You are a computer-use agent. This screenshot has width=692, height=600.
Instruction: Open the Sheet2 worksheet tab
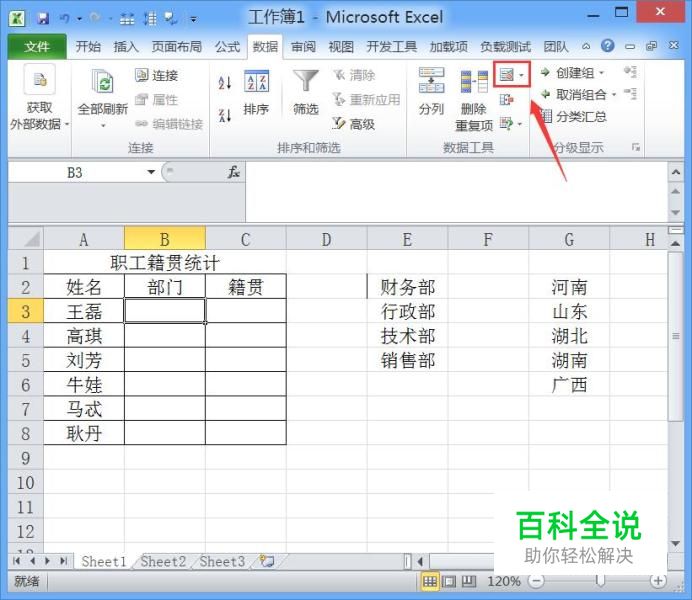[163, 562]
